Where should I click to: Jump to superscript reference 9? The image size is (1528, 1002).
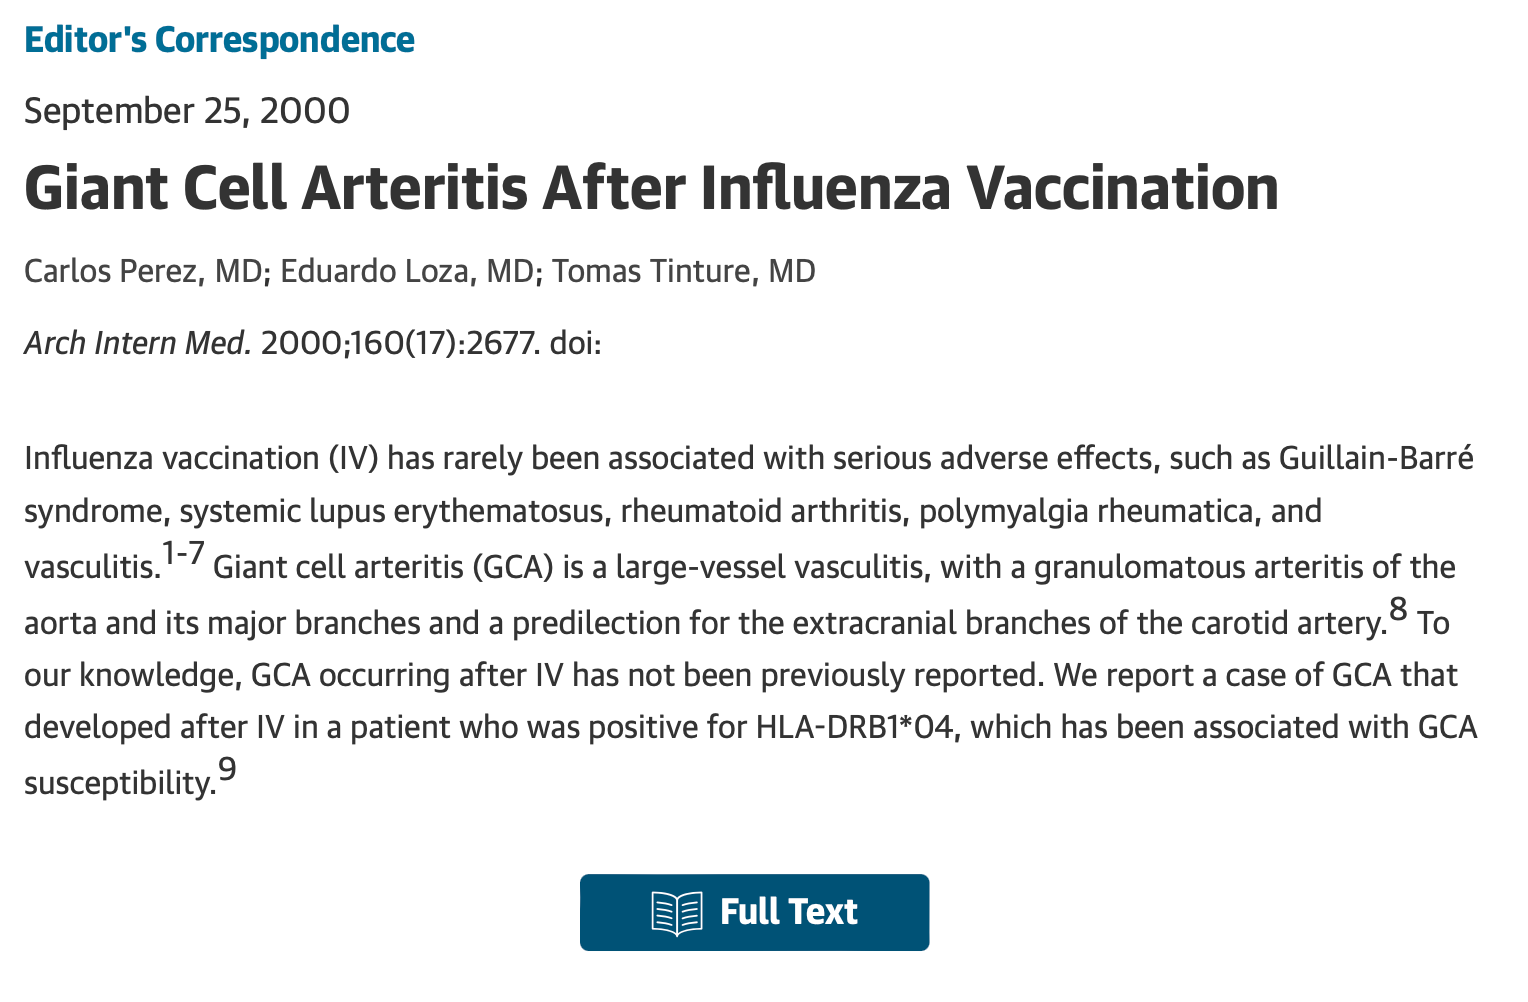coord(228,768)
